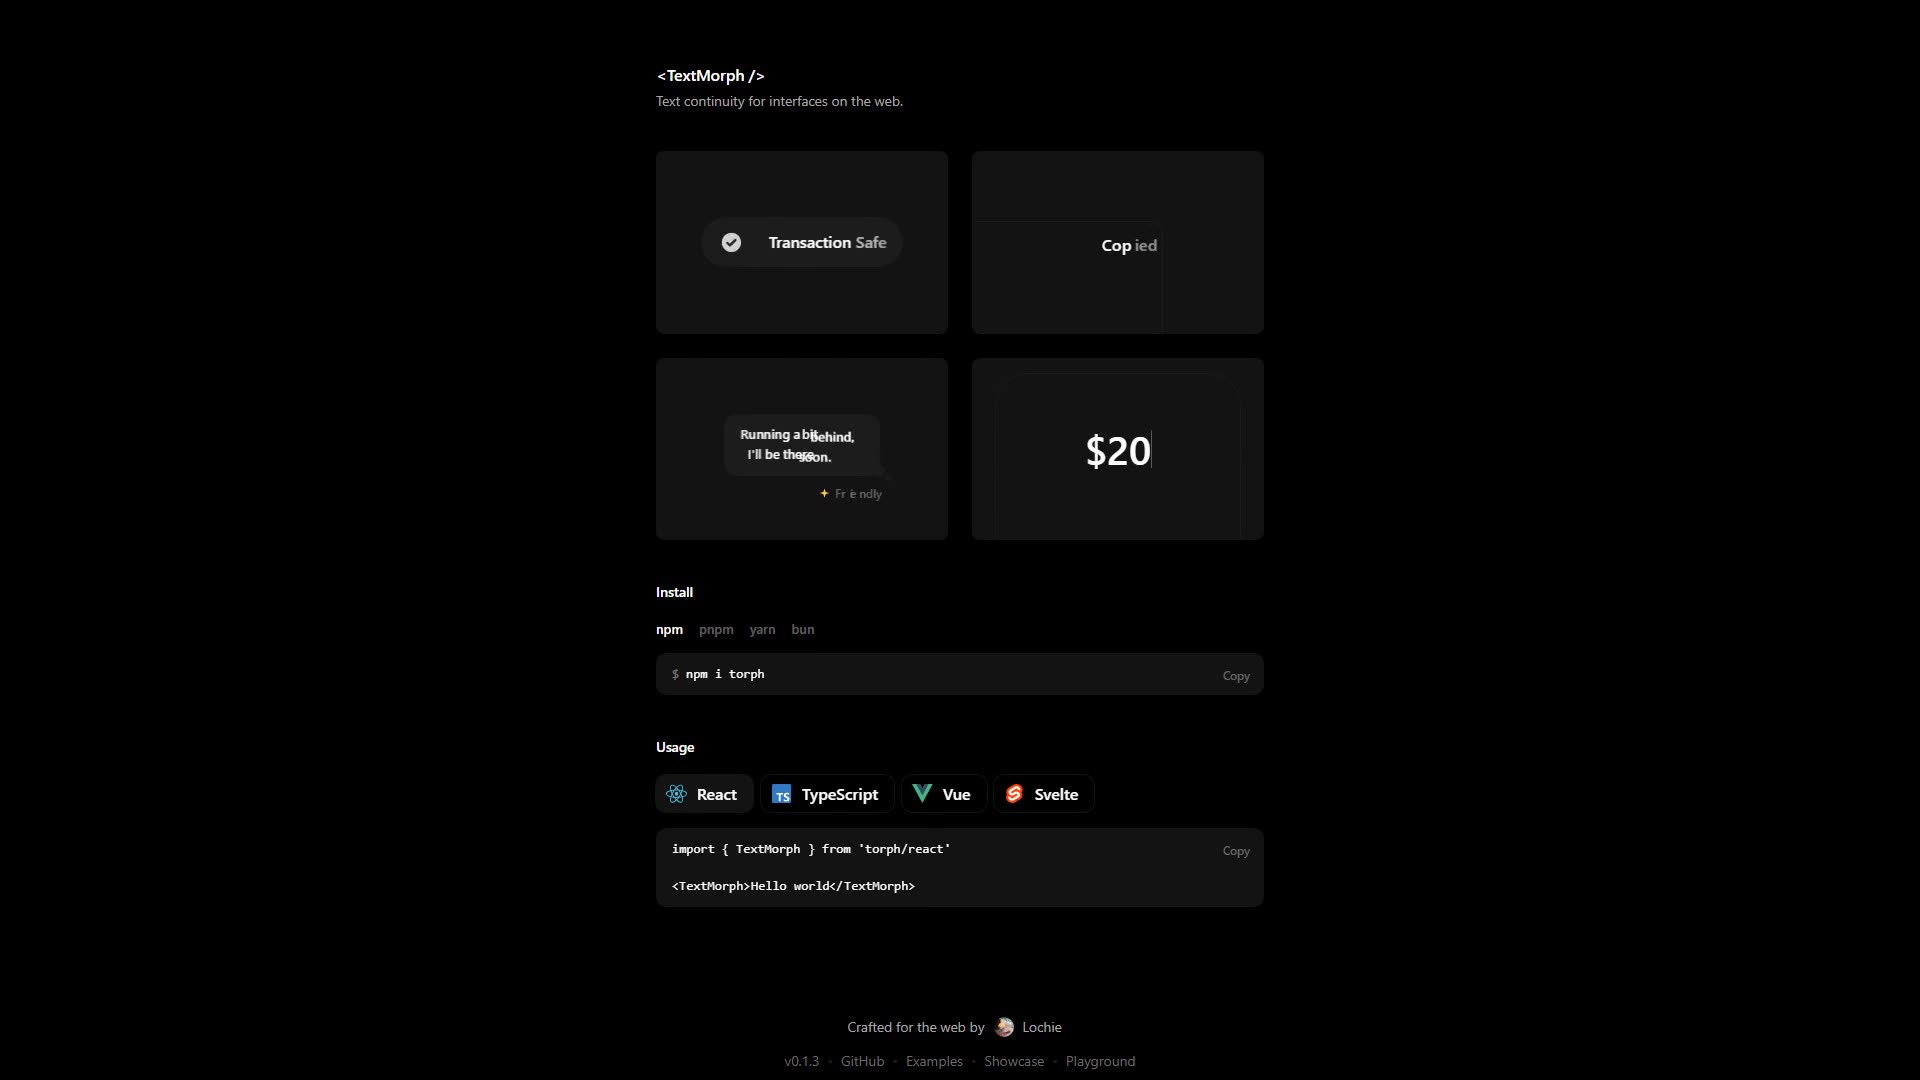Switch to the bun install tab

pos(802,629)
